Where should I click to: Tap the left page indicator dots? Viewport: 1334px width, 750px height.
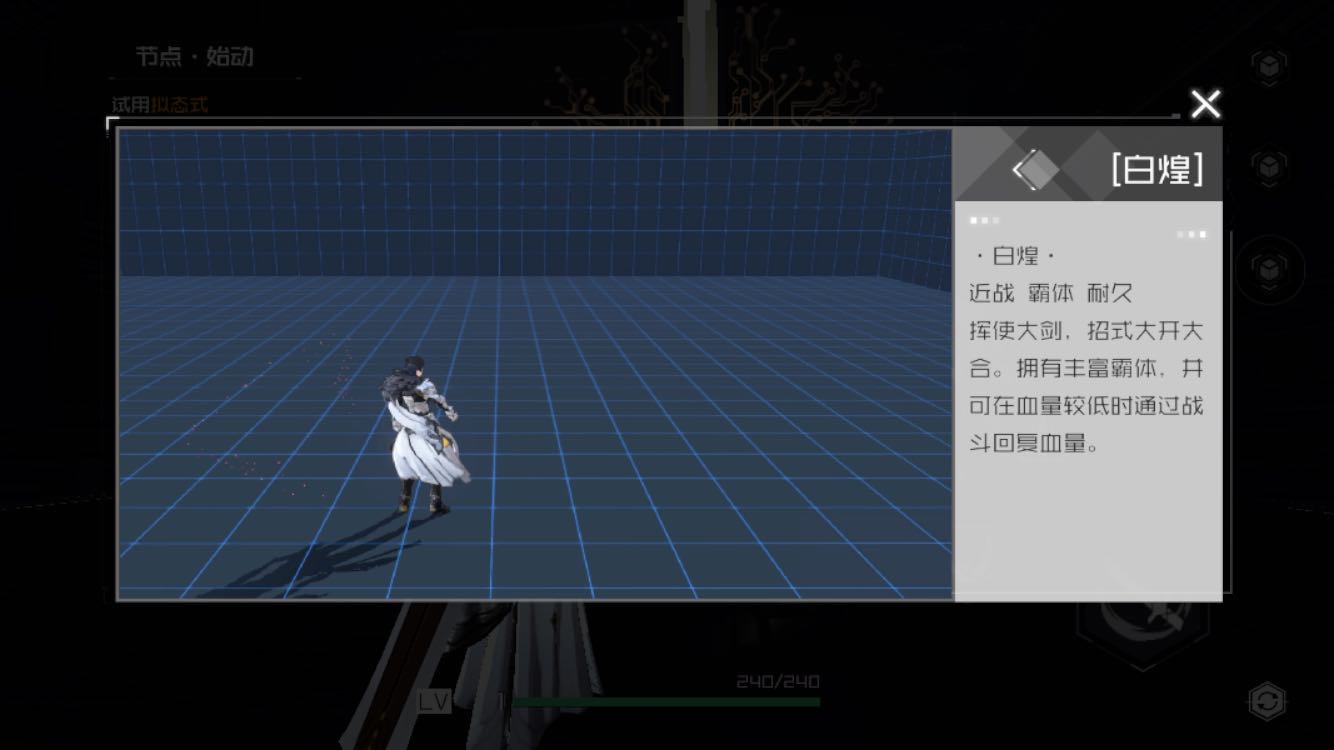tap(984, 220)
